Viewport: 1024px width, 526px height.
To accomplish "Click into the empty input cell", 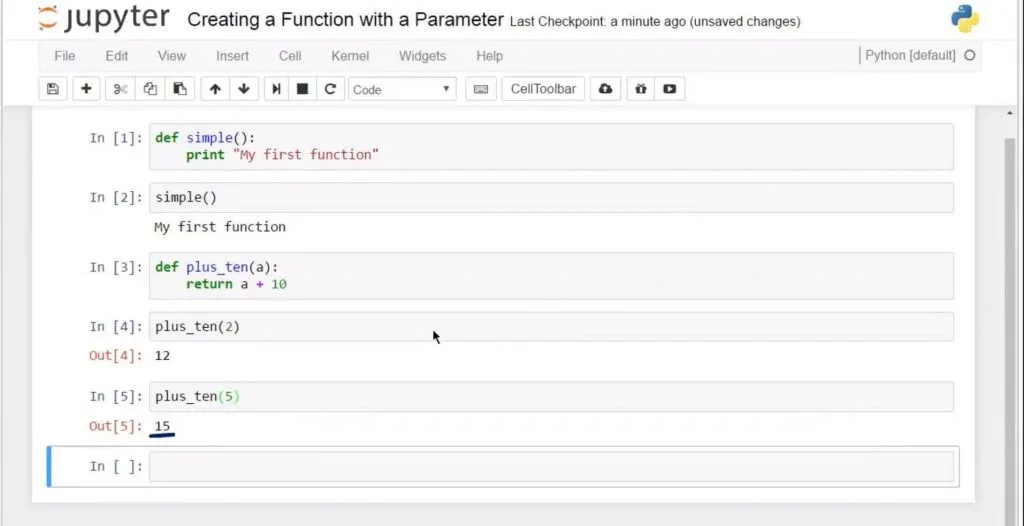I will [x=550, y=466].
